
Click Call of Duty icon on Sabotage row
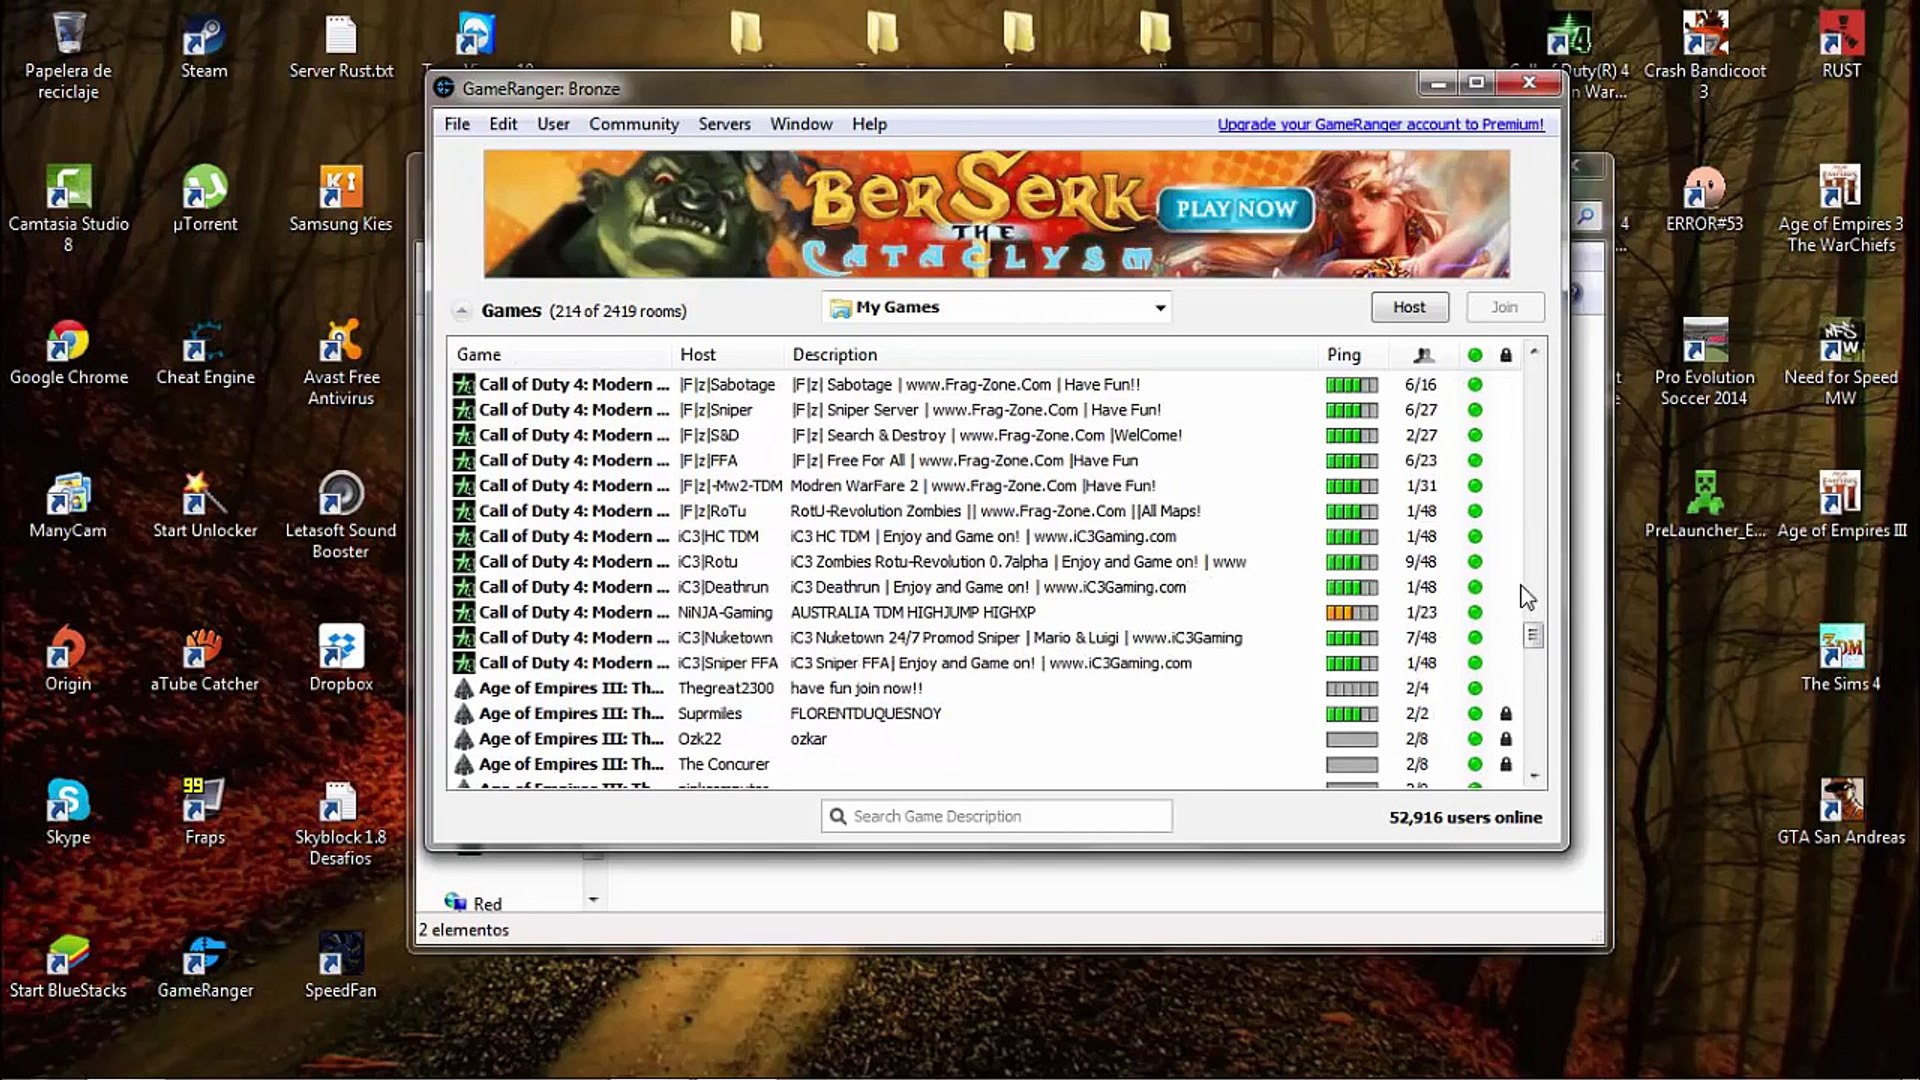click(464, 385)
